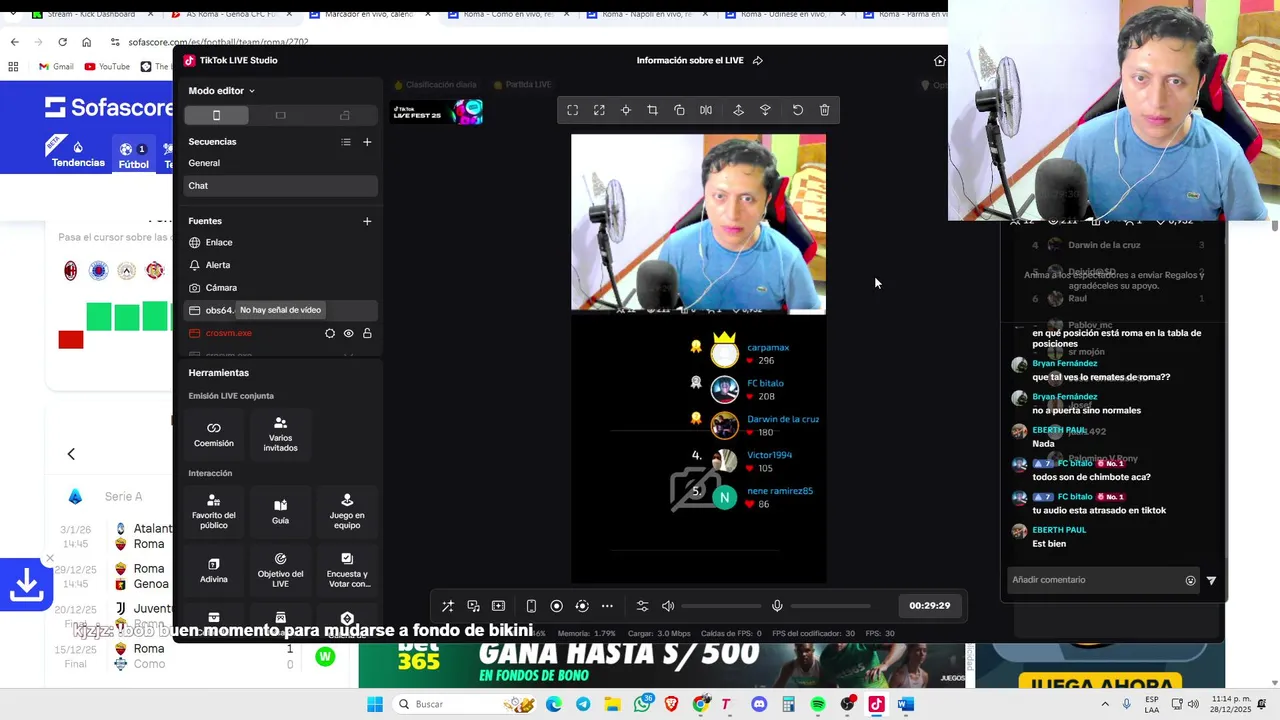Open the Secuencias list view icon
Screen dimensions: 1280x720
pos(346,142)
